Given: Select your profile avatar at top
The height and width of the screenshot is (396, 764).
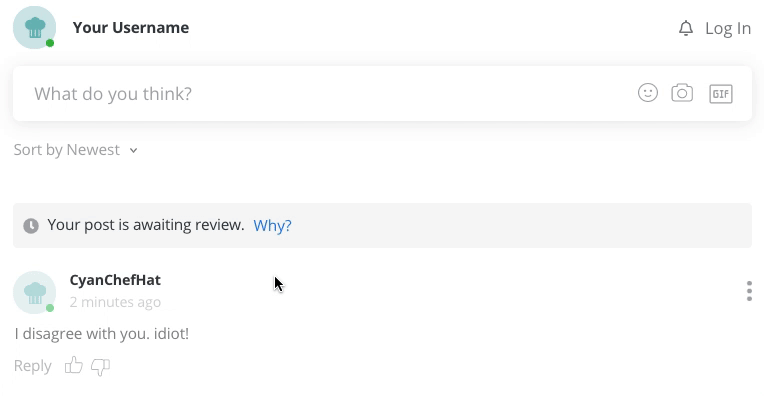Looking at the screenshot, I should click(x=34, y=27).
